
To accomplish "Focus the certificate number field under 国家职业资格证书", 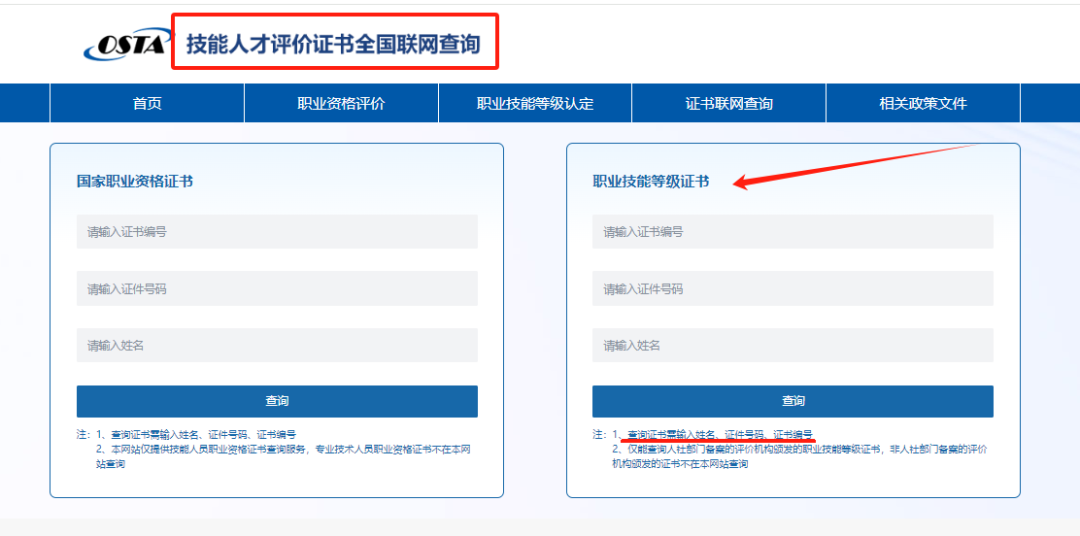I will pos(277,232).
